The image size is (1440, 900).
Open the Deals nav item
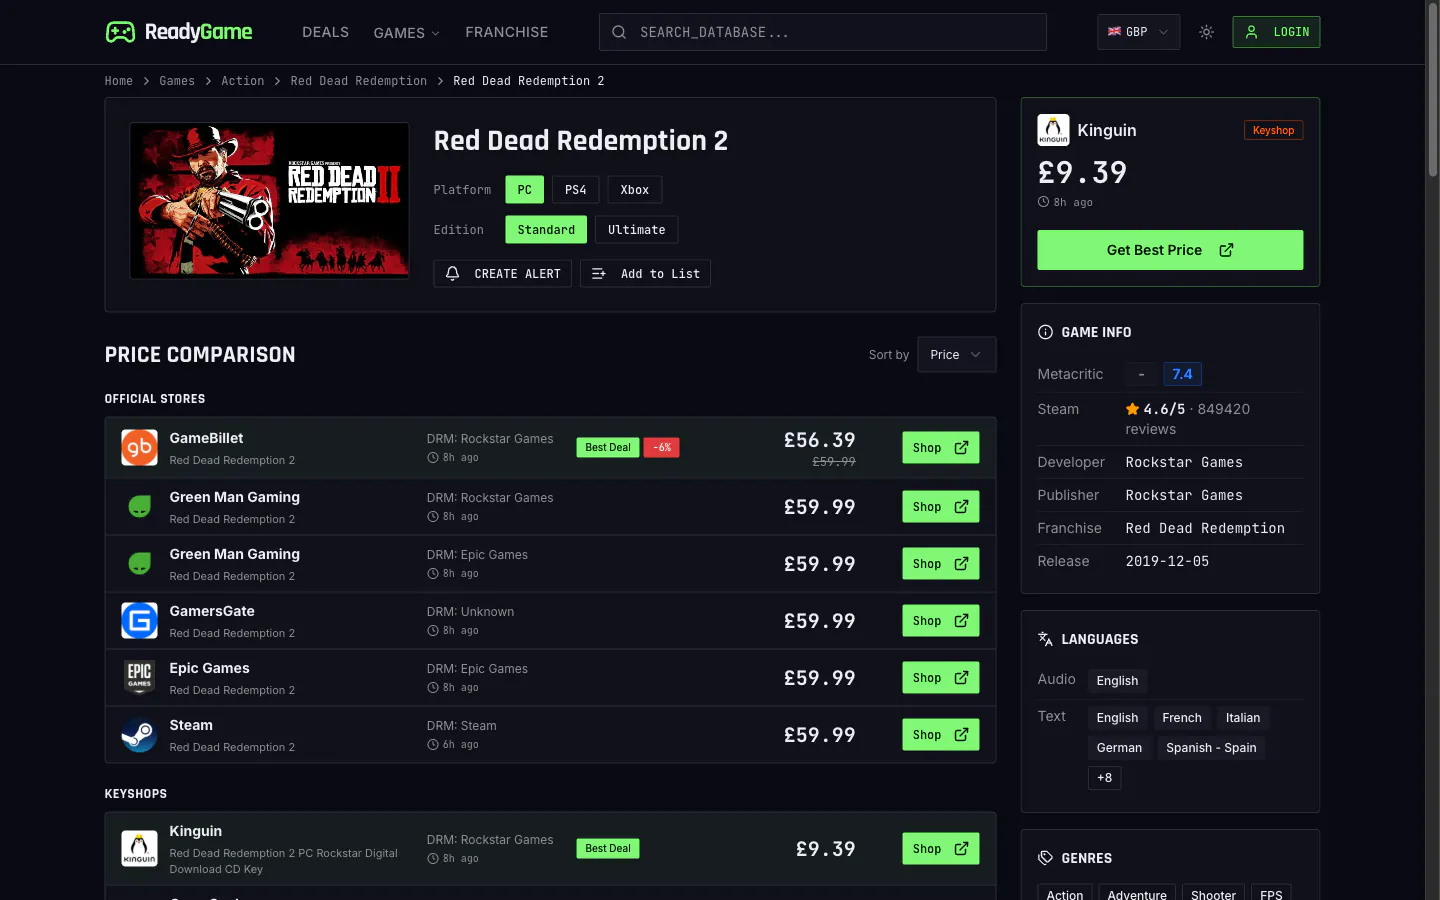pyautogui.click(x=326, y=32)
